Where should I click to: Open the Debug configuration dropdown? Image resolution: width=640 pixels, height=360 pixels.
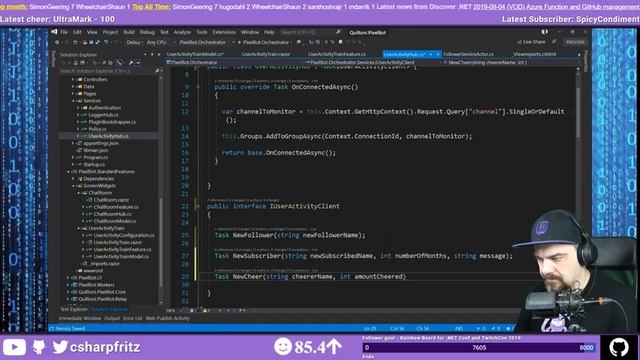click(x=135, y=42)
